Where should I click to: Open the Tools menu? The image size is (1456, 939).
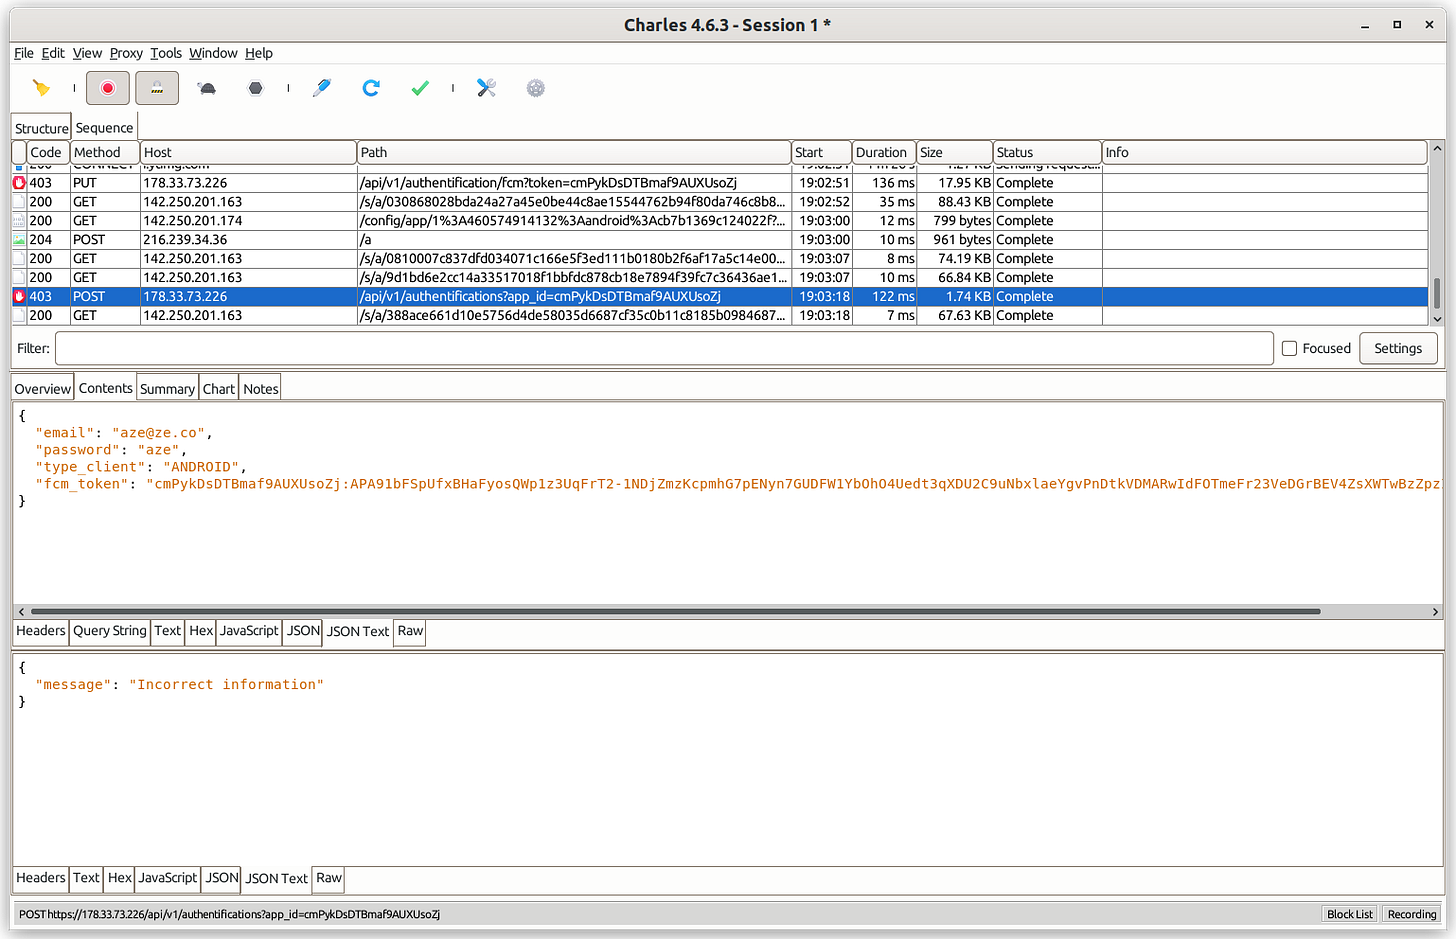pos(166,53)
